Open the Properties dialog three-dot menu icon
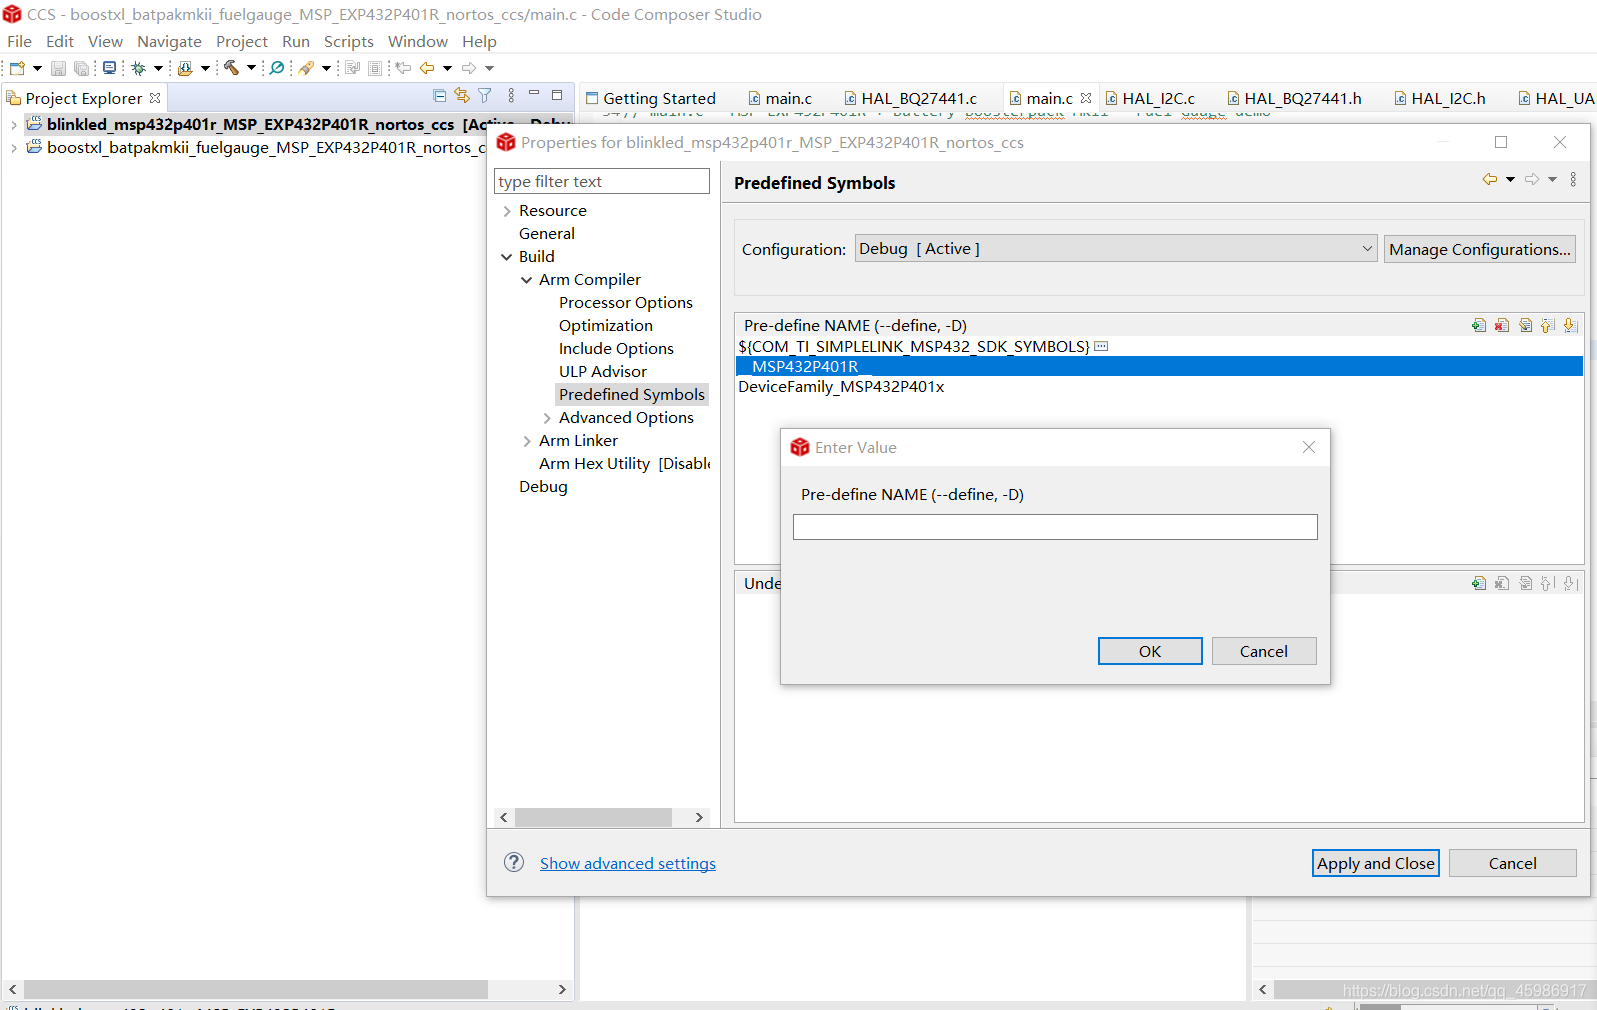1597x1010 pixels. point(1573,179)
